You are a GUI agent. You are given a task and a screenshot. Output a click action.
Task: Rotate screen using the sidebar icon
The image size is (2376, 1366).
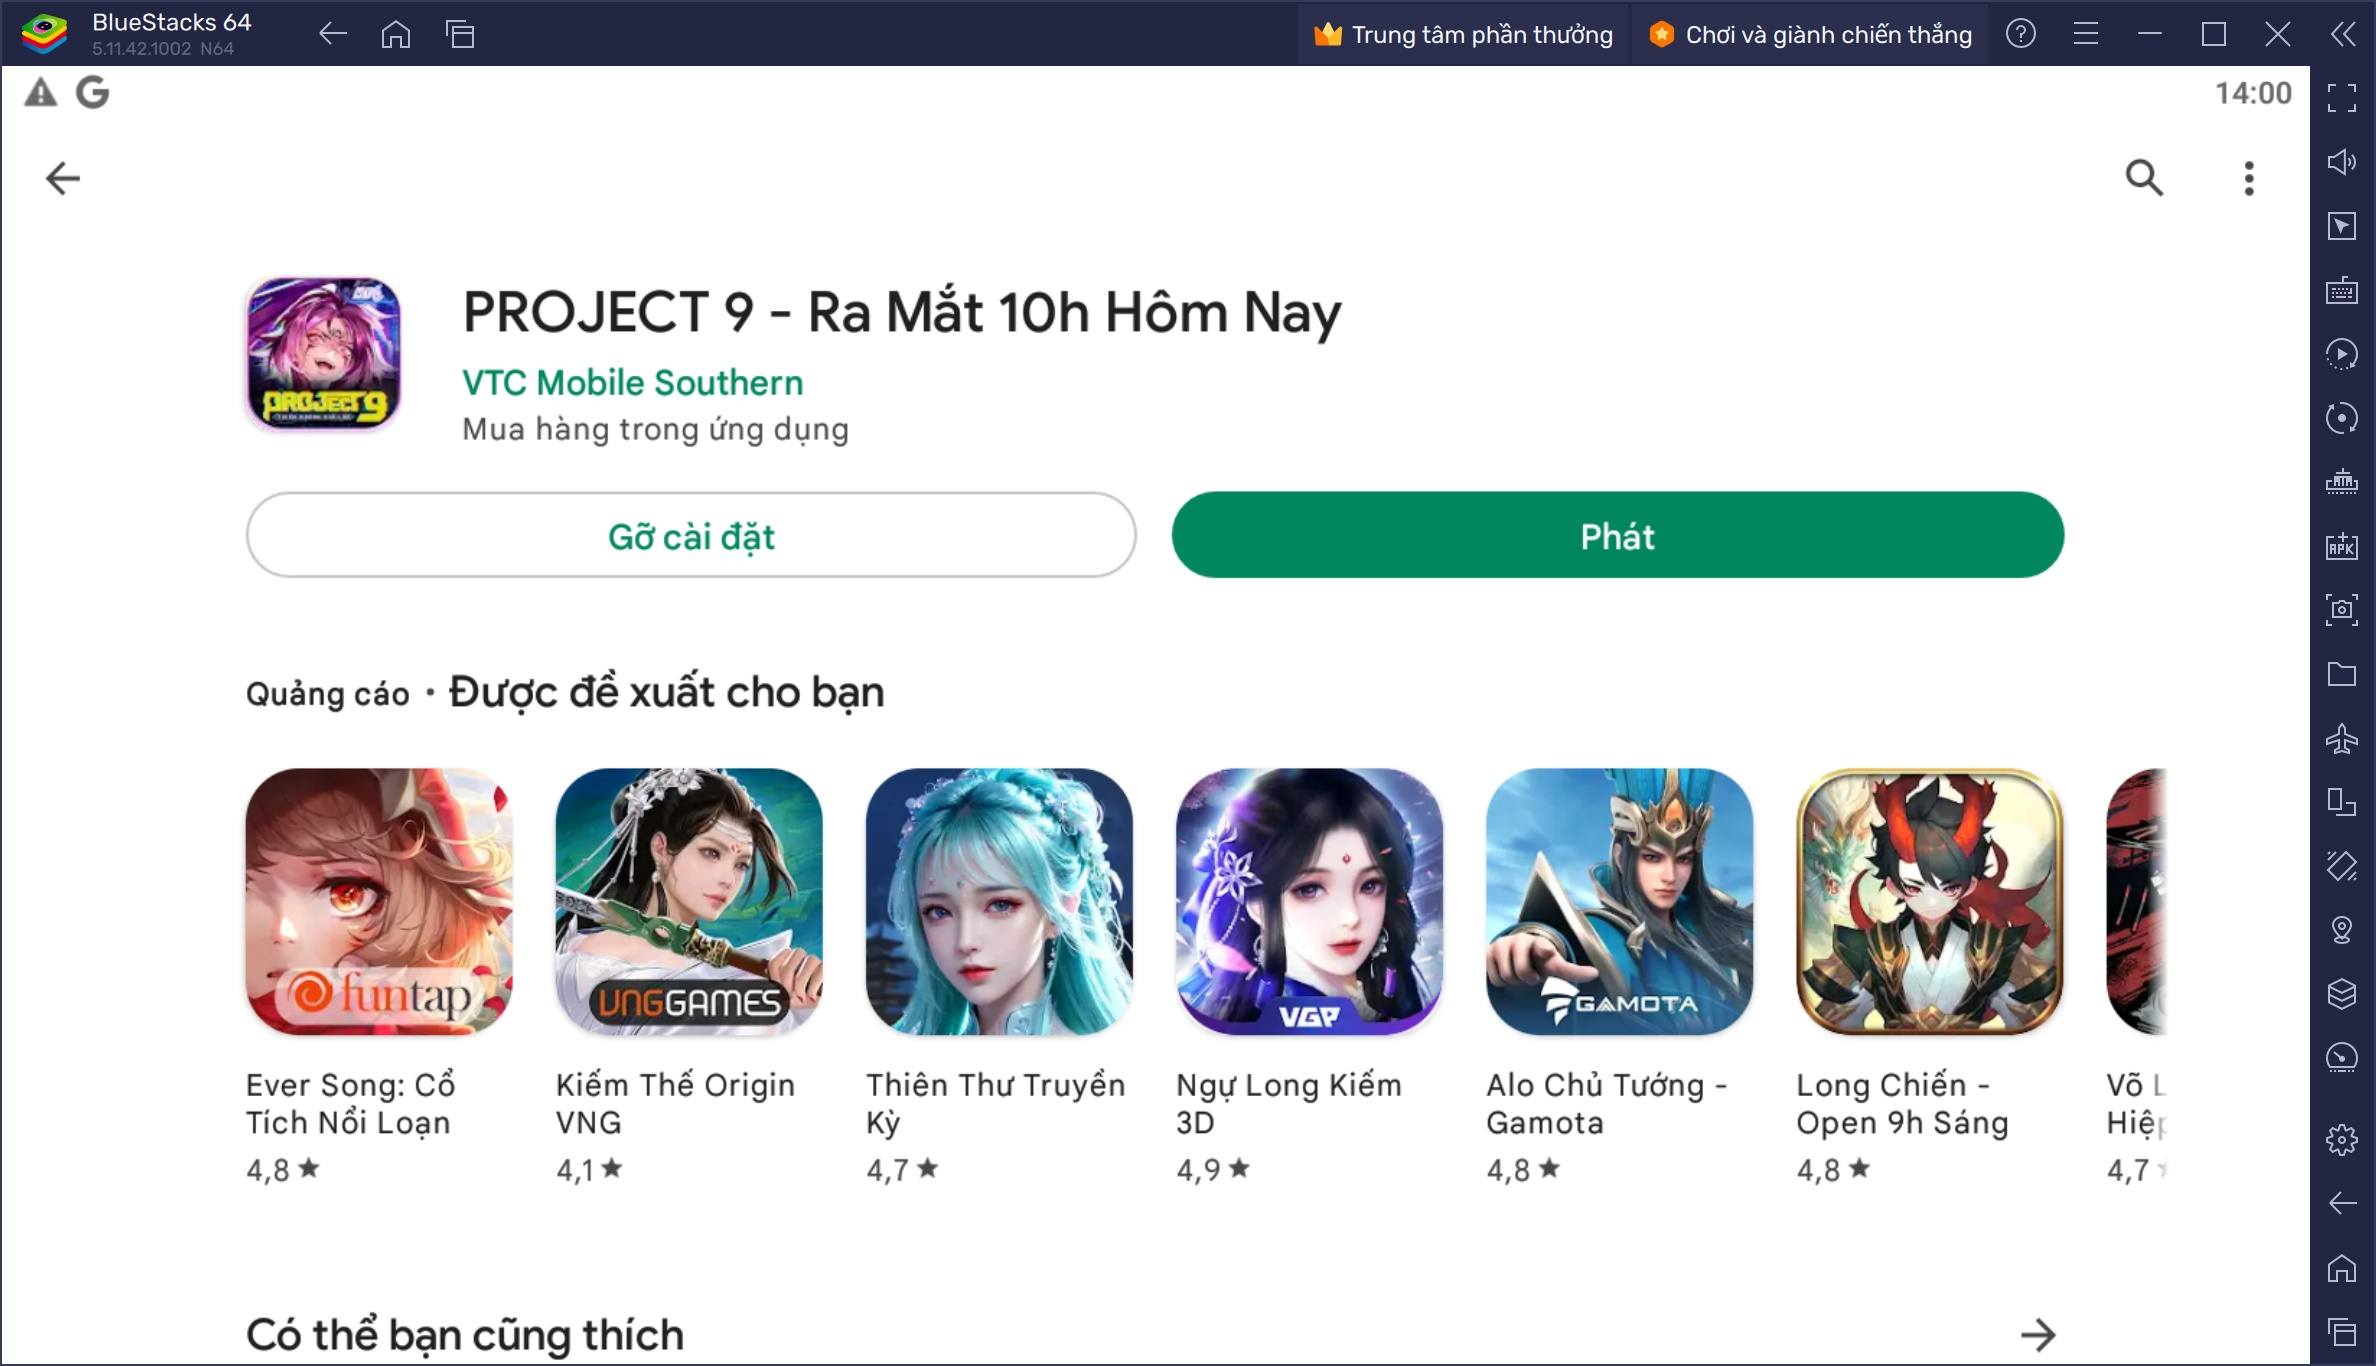(x=2341, y=802)
